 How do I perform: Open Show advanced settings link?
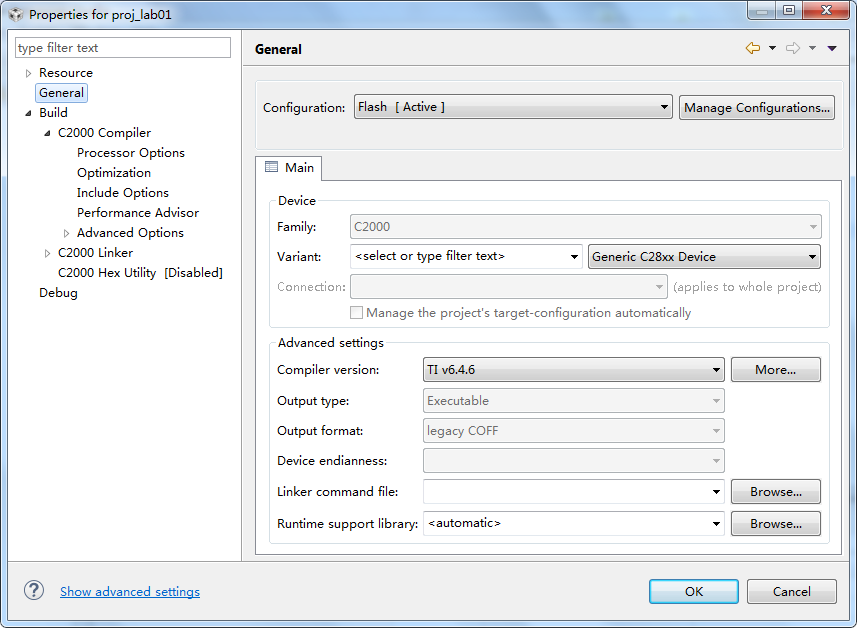pos(130,592)
